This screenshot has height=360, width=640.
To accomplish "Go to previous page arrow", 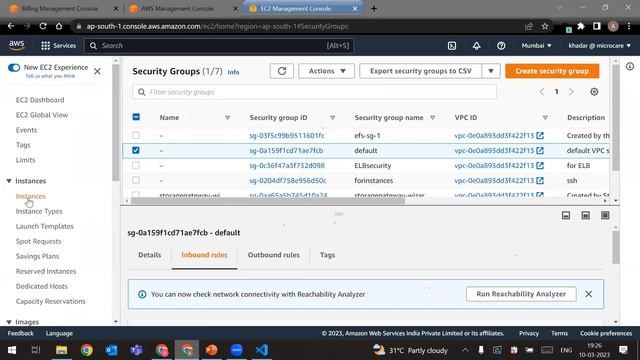I will click(542, 92).
